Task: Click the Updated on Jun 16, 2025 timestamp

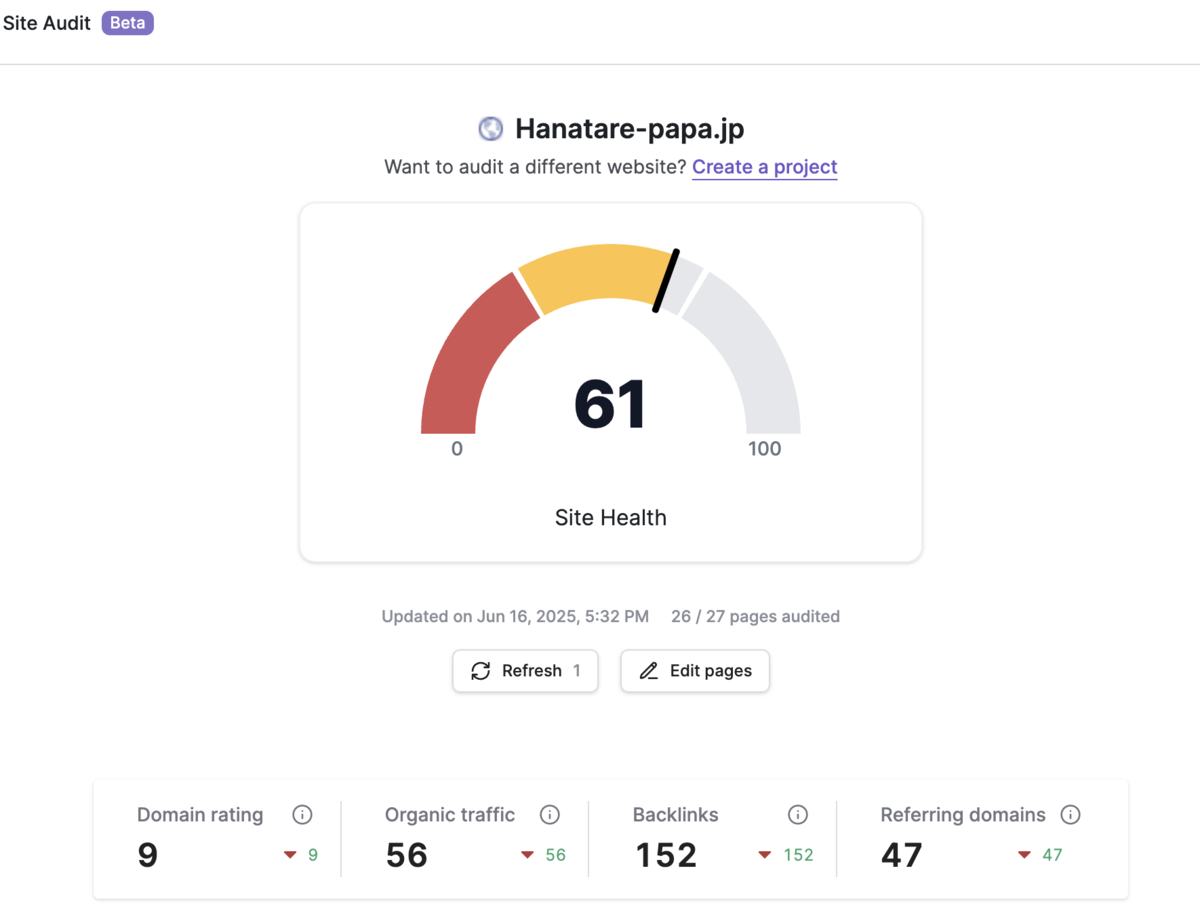Action: (x=515, y=617)
